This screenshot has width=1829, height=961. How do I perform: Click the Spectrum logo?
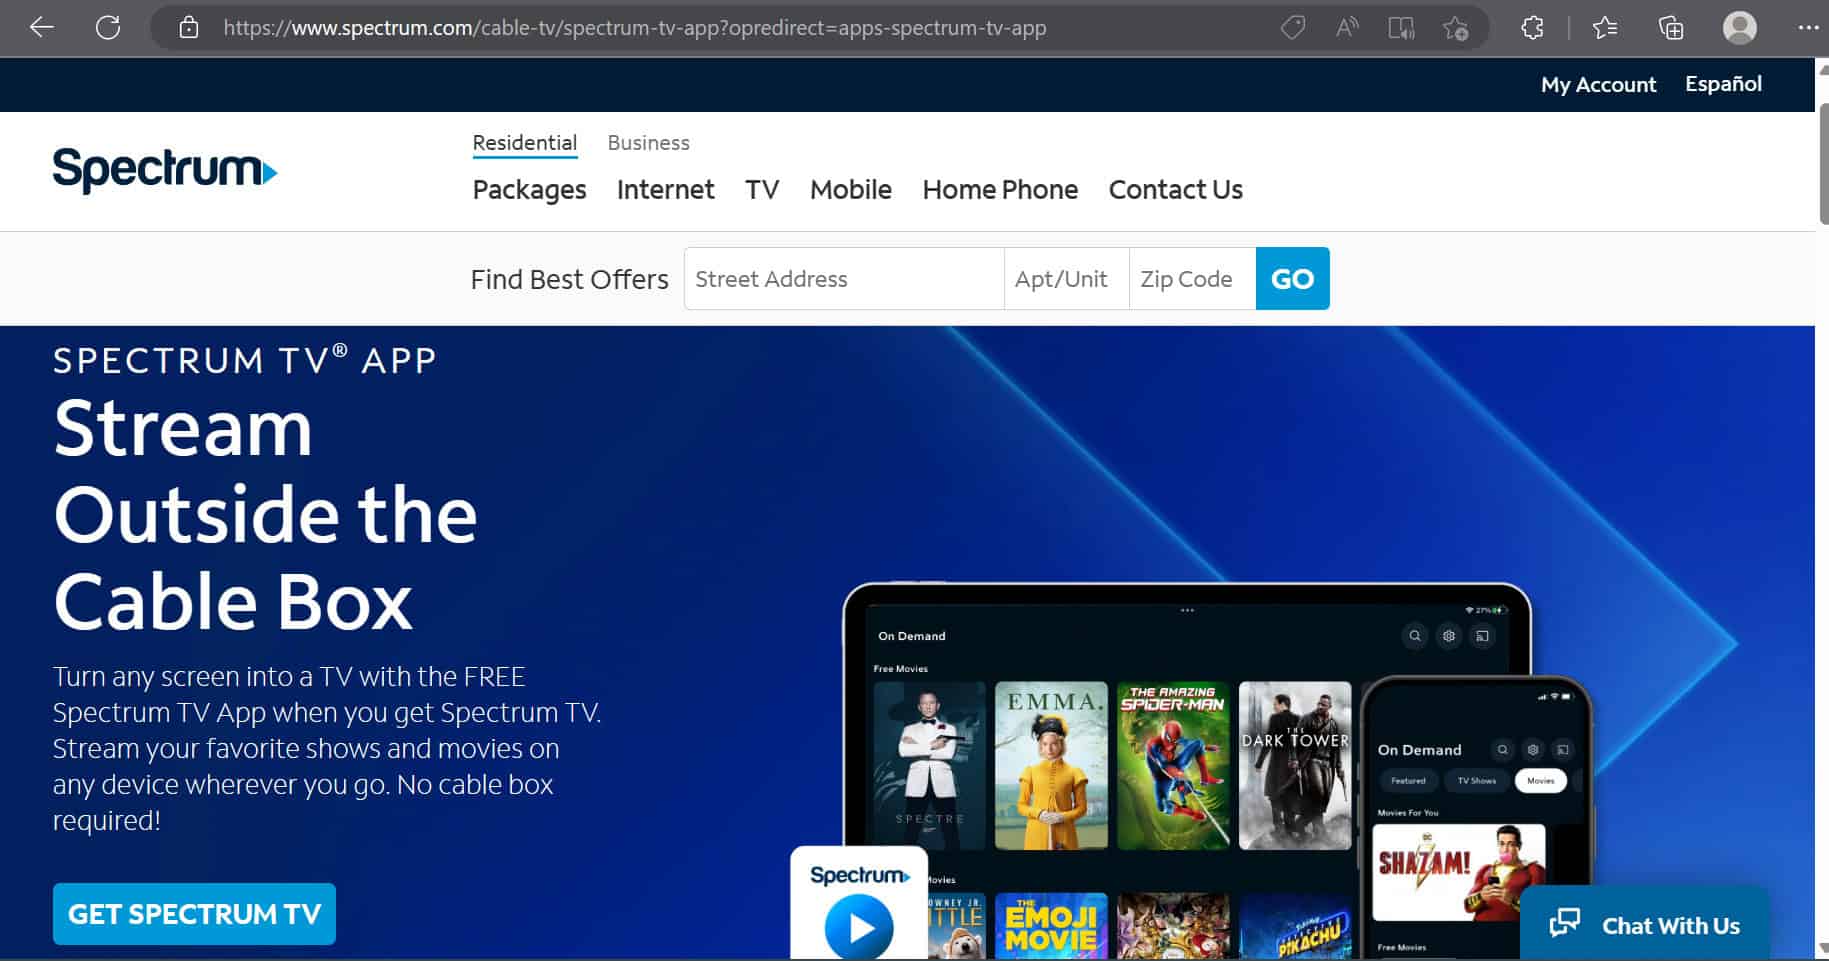click(165, 170)
